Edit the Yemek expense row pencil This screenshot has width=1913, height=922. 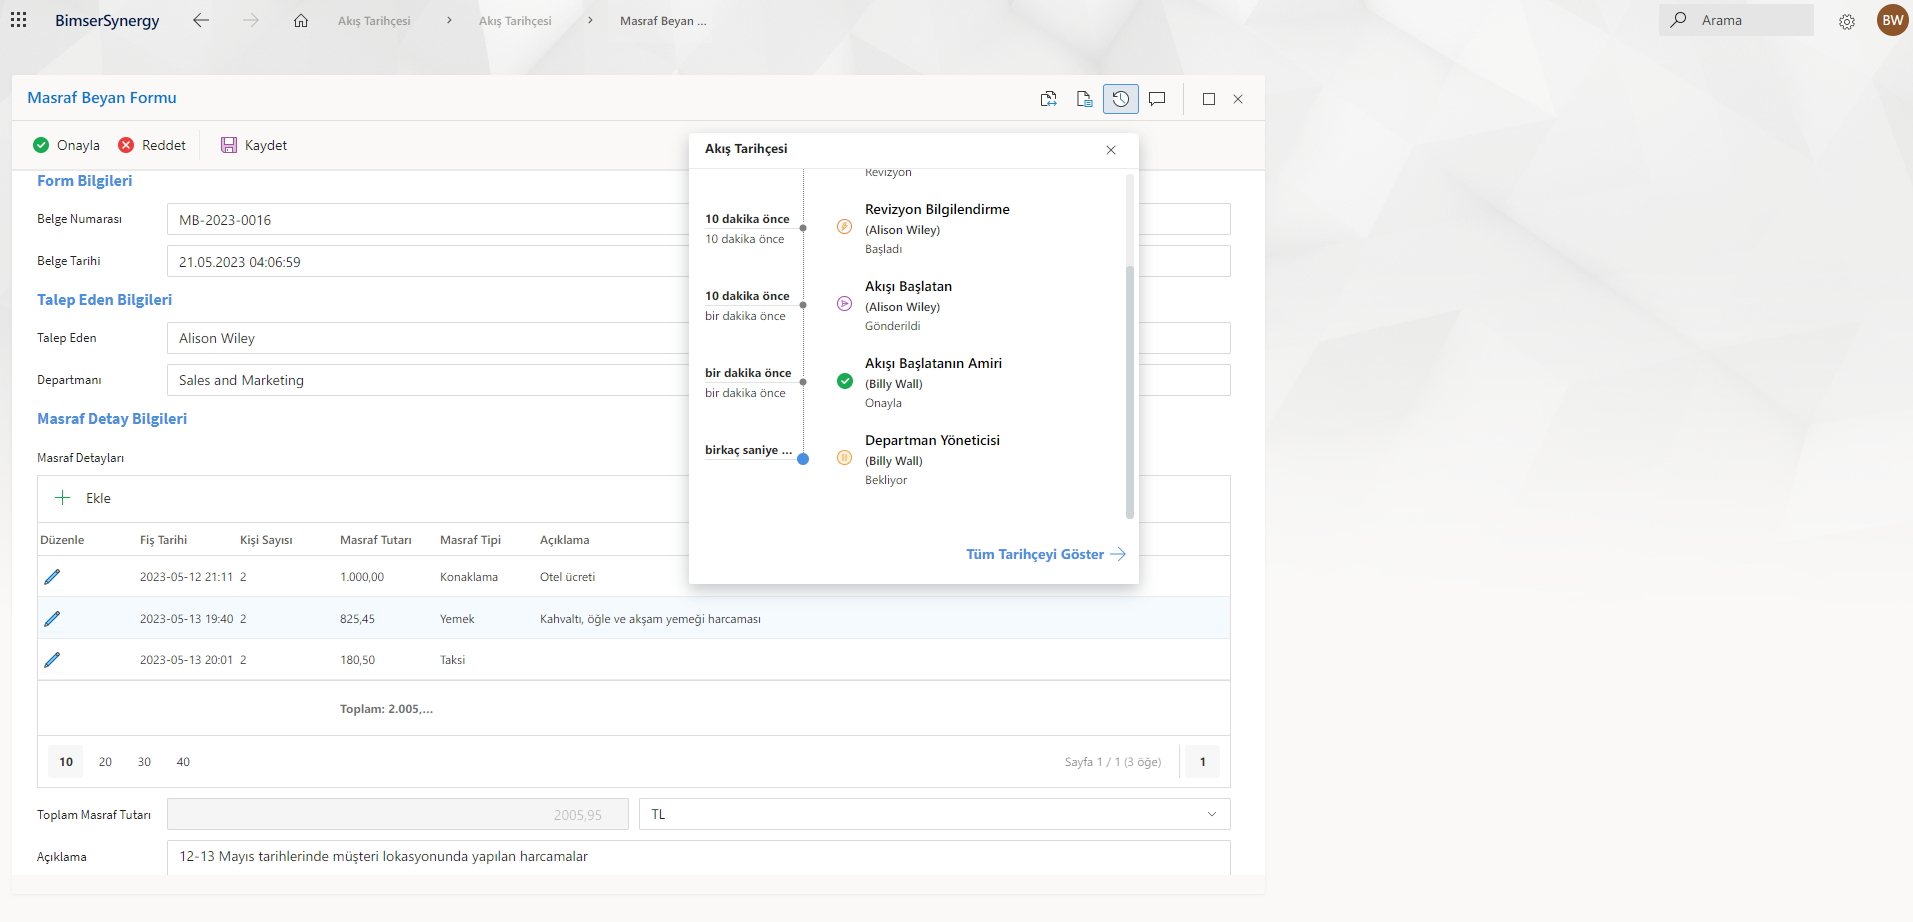[x=52, y=619]
